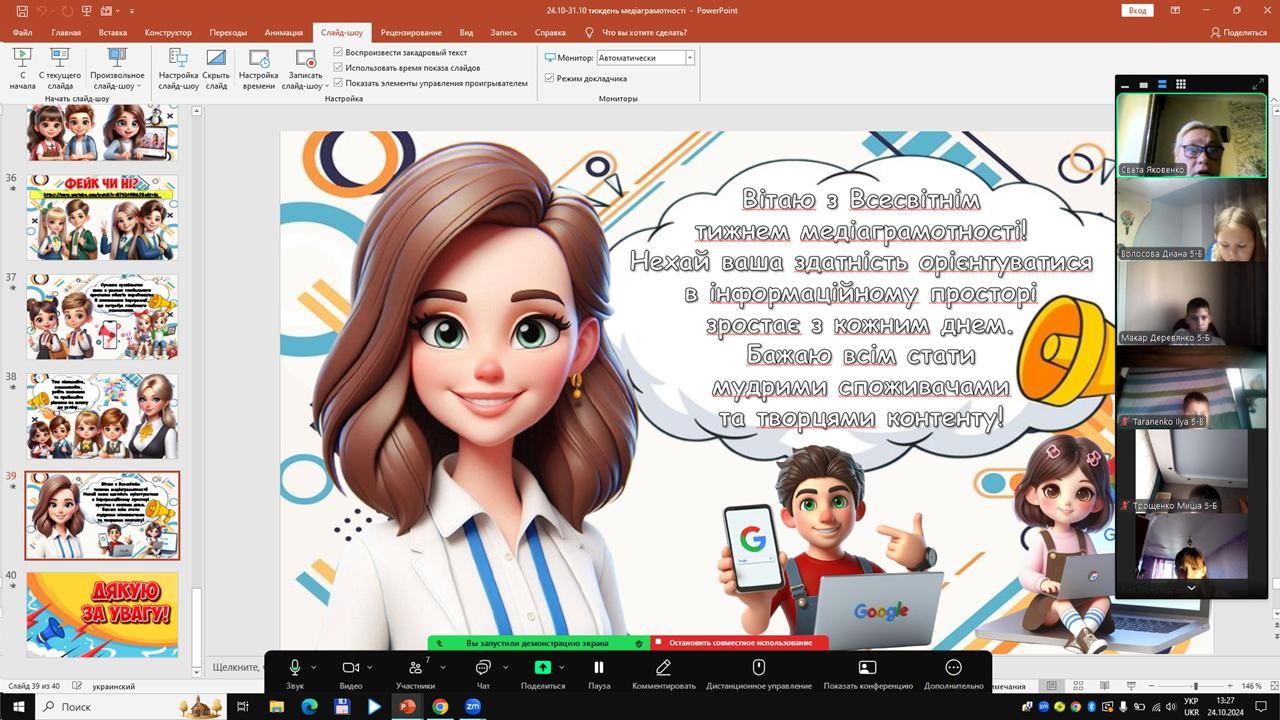Toggle Показать элементы управления проигрывателем checkbox
The height and width of the screenshot is (720, 1280).
point(338,83)
